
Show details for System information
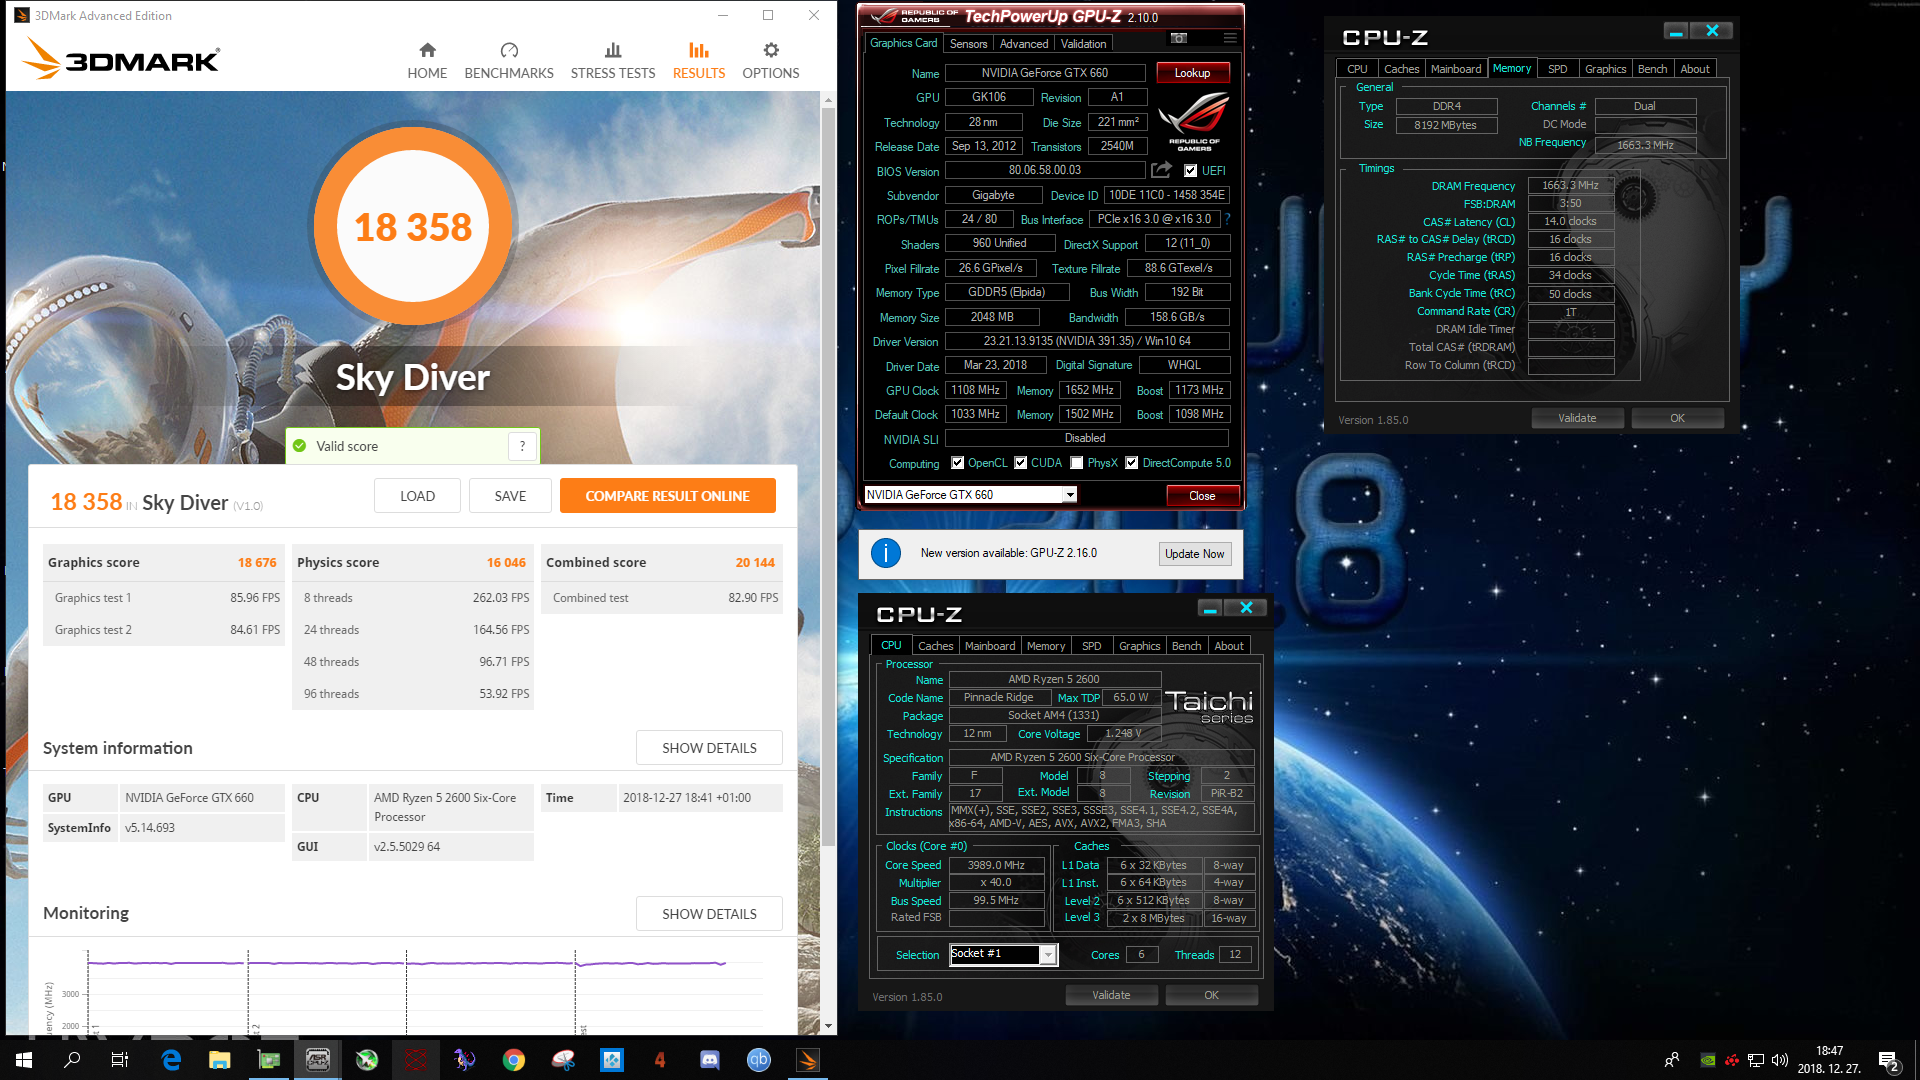point(709,748)
